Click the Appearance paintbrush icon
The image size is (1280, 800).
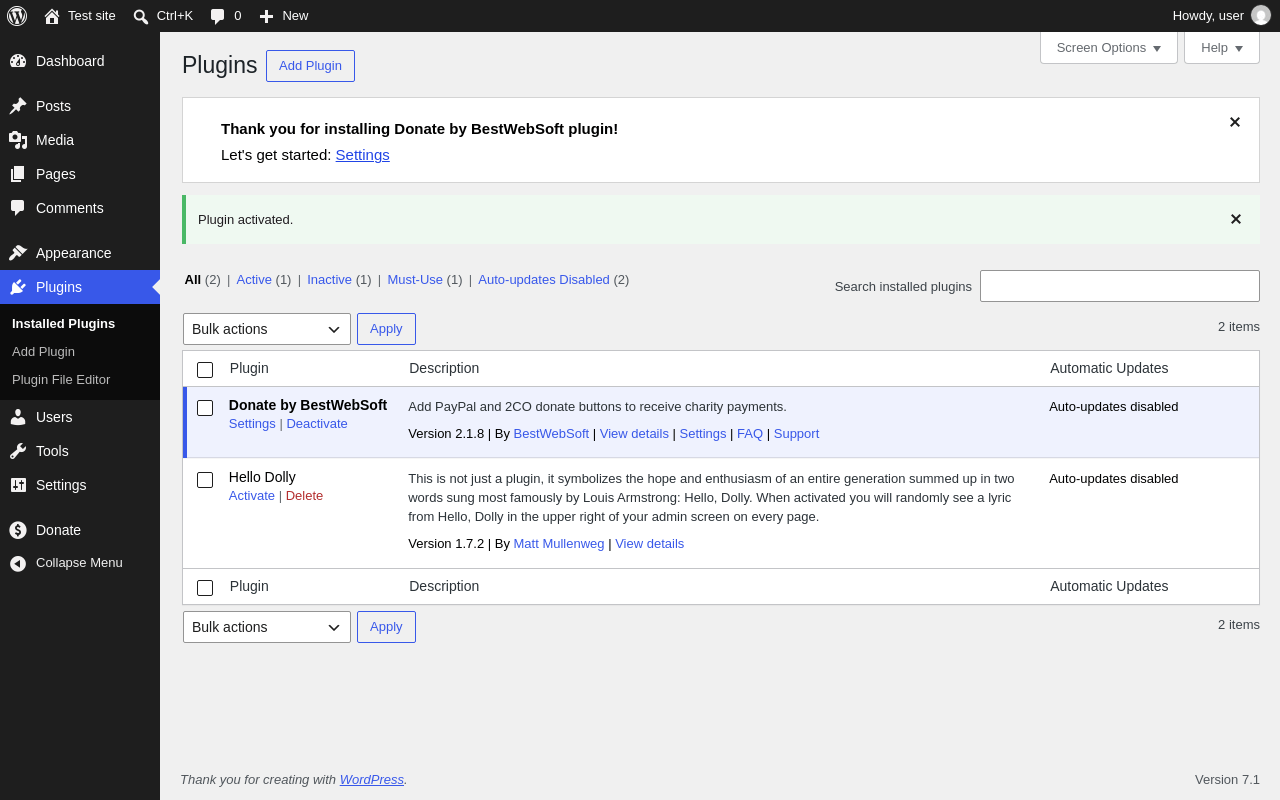[18, 253]
